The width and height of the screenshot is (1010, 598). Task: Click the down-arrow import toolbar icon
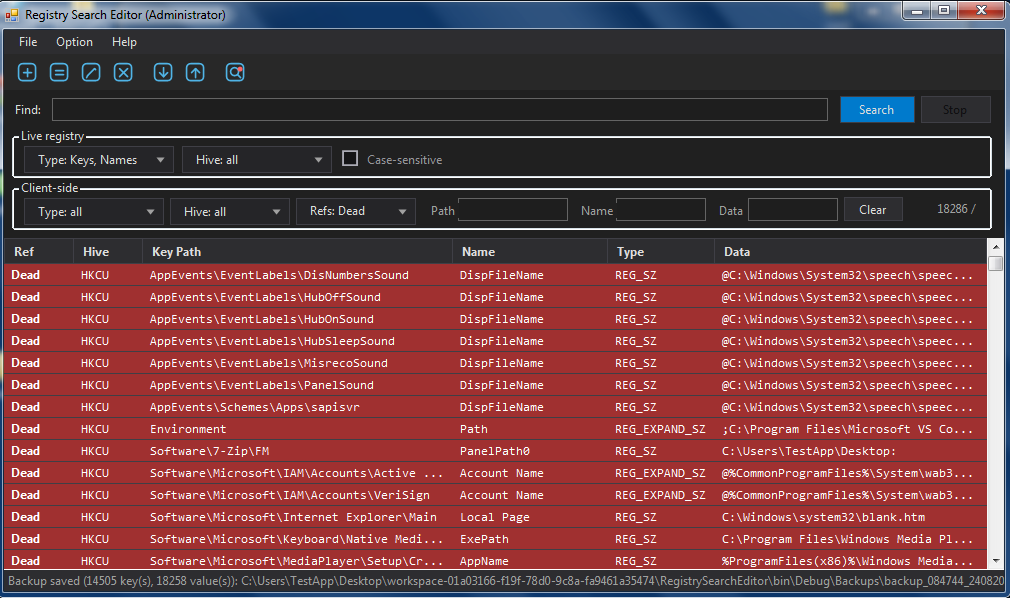[163, 72]
